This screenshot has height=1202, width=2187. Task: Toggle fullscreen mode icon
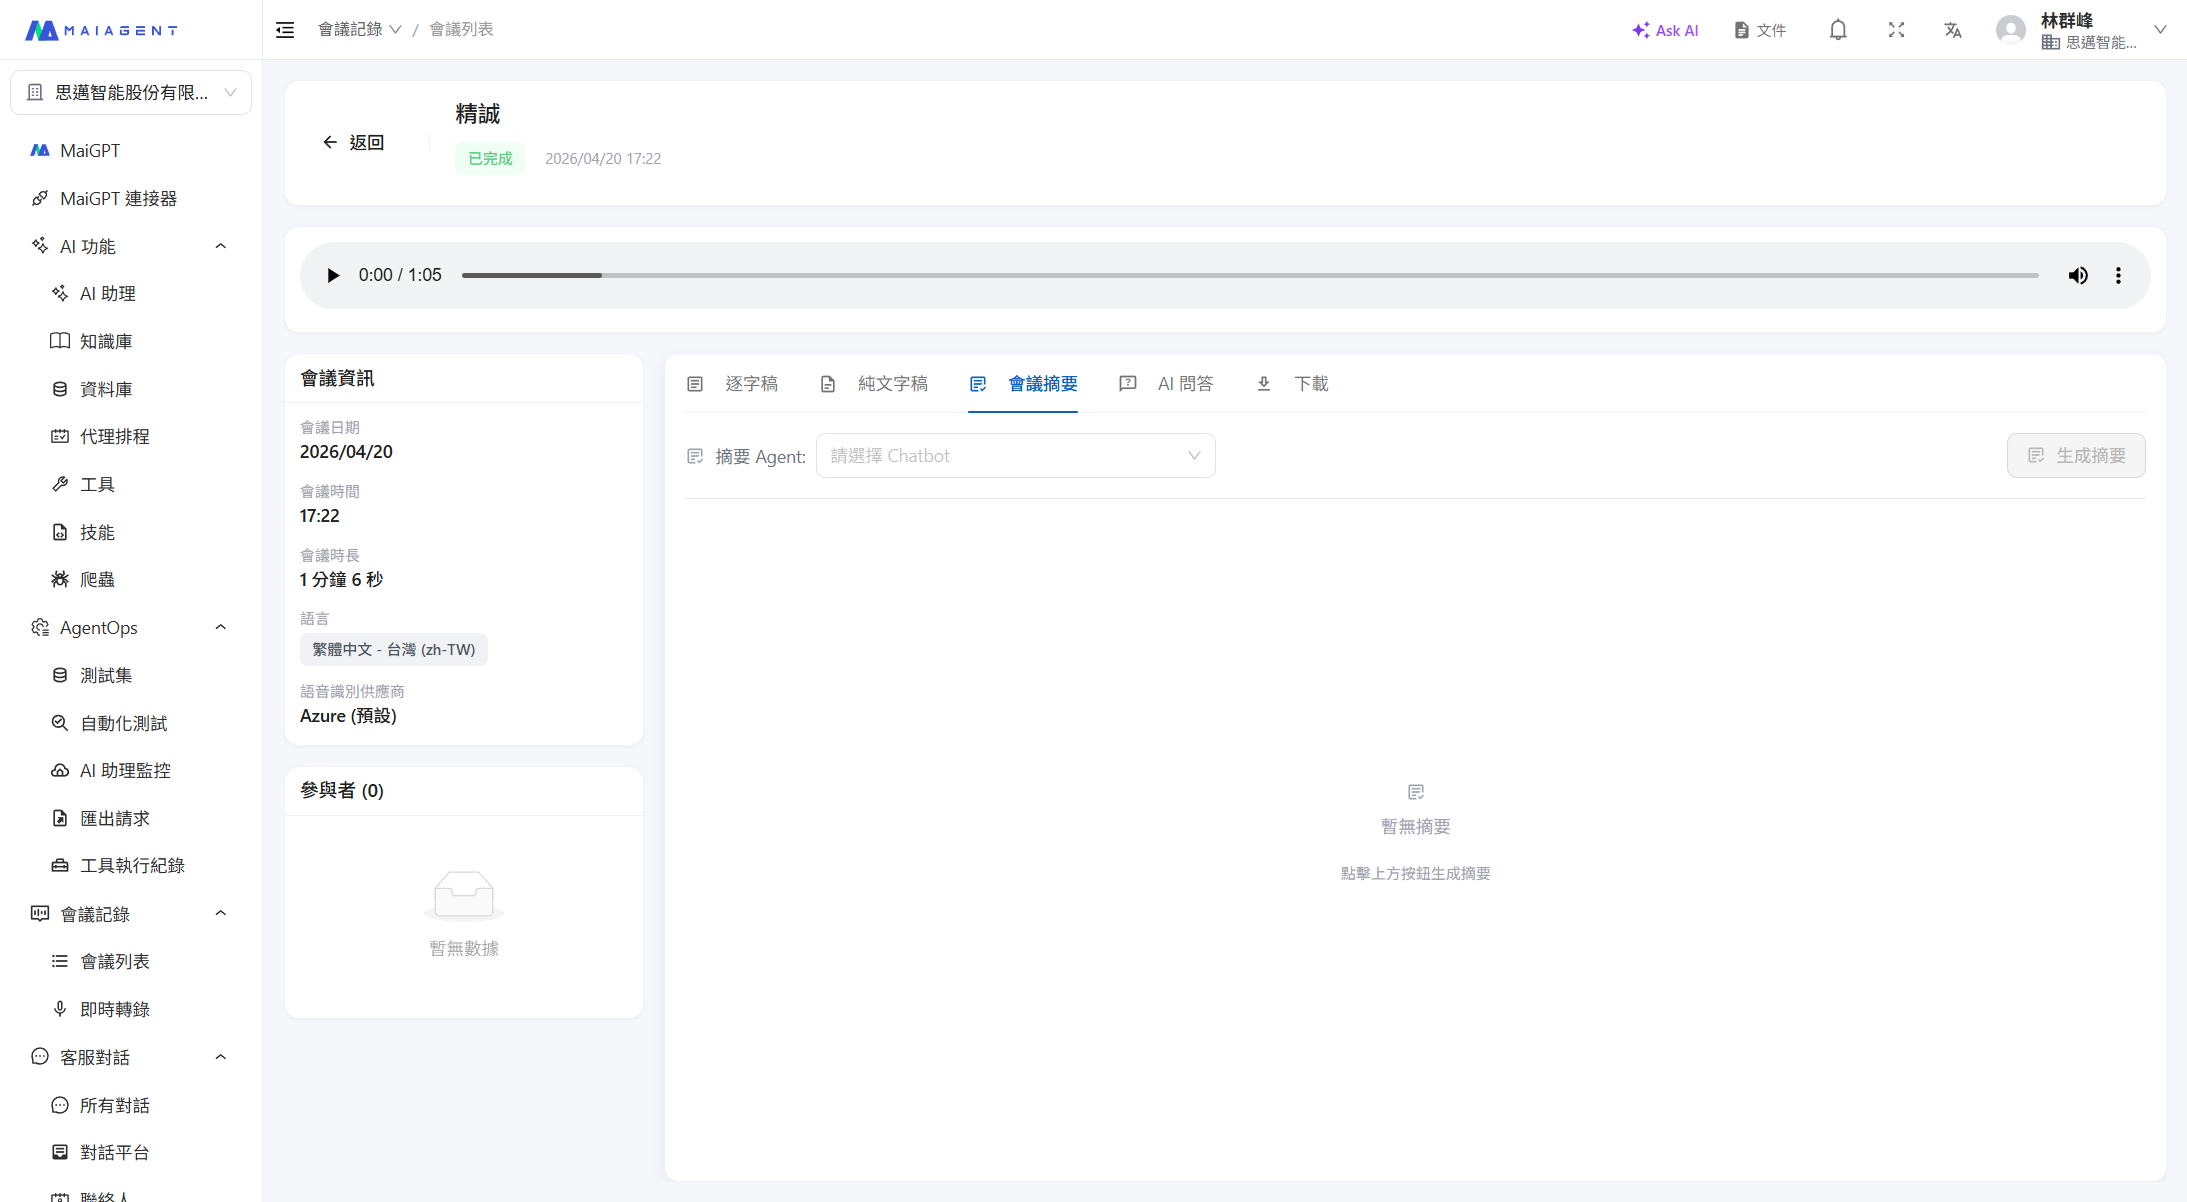1896,30
